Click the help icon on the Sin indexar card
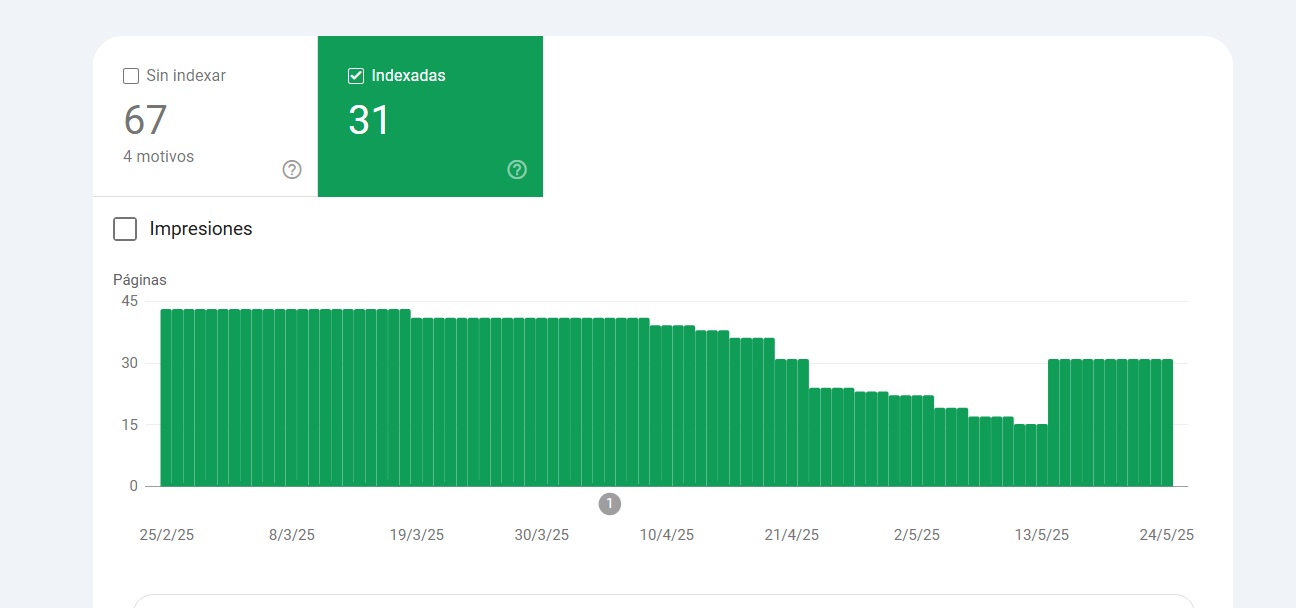Viewport: 1296px width, 608px height. (x=291, y=170)
